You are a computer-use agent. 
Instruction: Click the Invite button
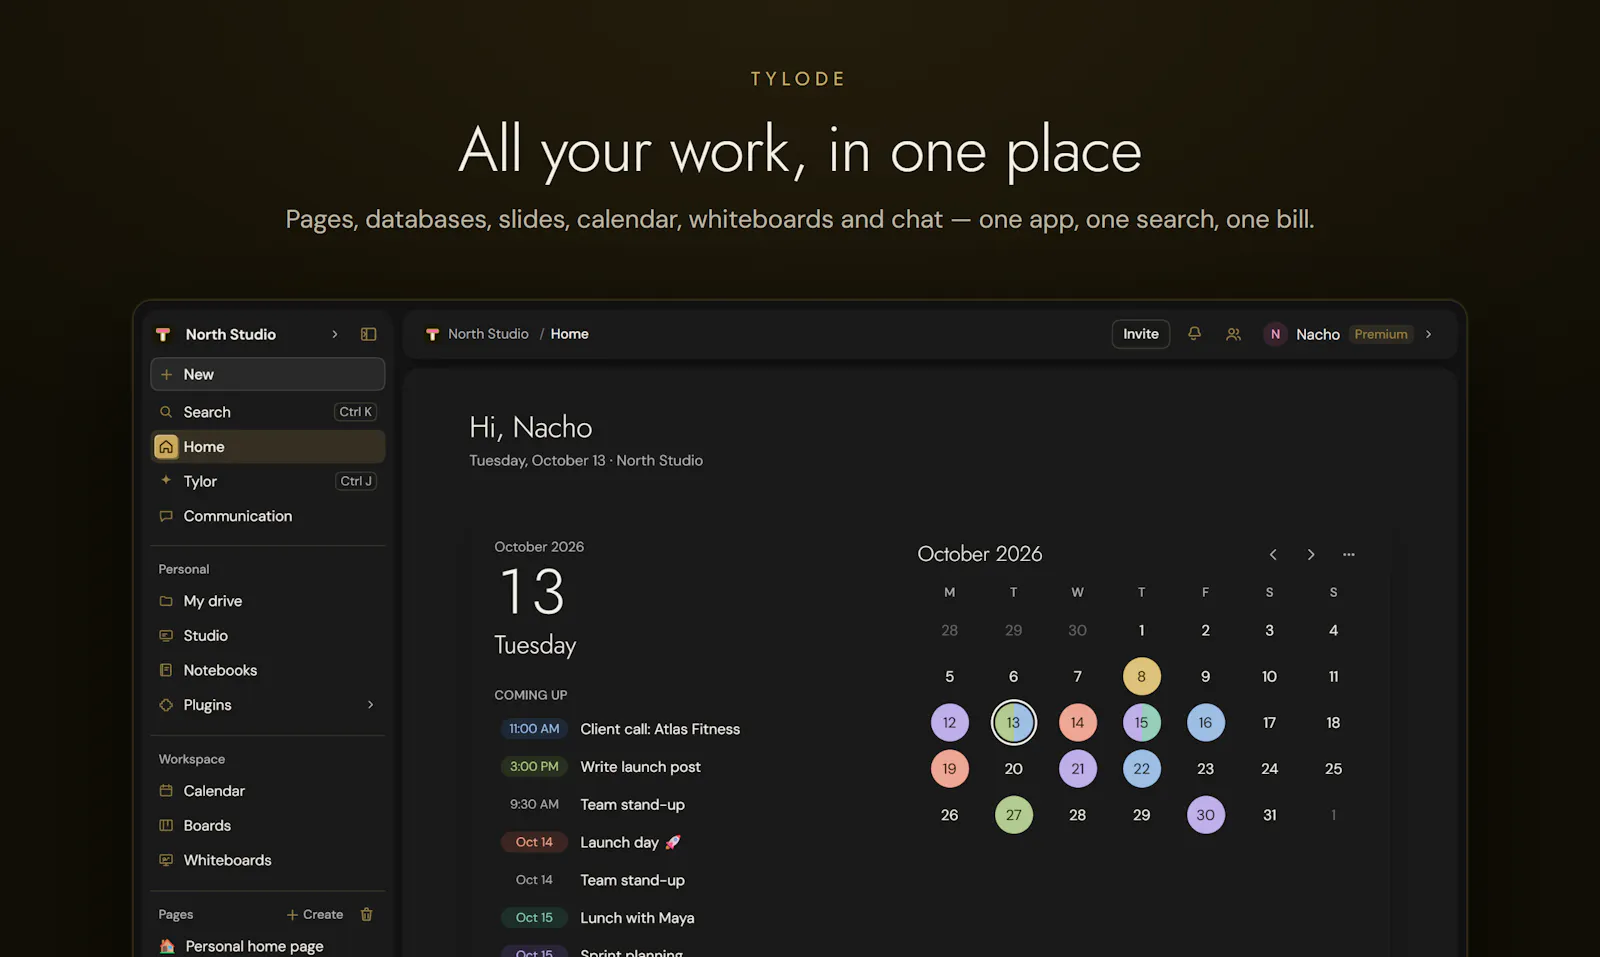pyautogui.click(x=1141, y=334)
